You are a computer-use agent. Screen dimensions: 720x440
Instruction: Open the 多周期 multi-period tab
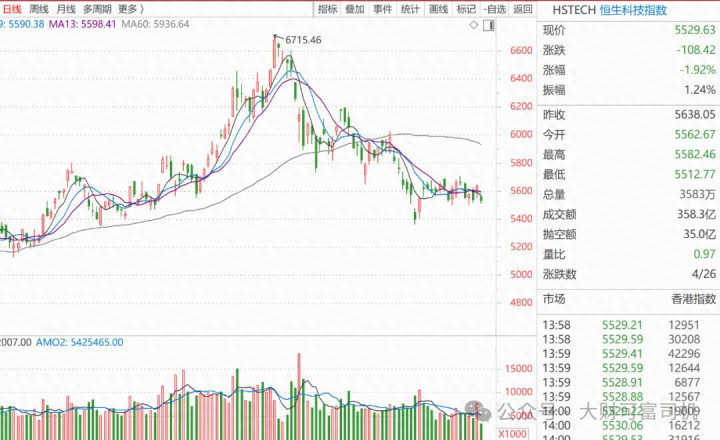97,9
